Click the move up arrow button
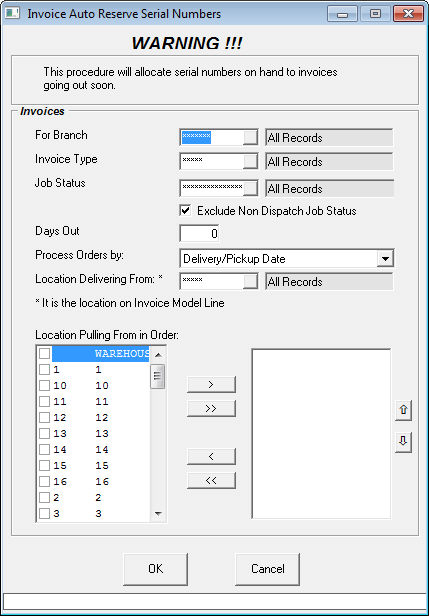This screenshot has height=616, width=429. [403, 410]
